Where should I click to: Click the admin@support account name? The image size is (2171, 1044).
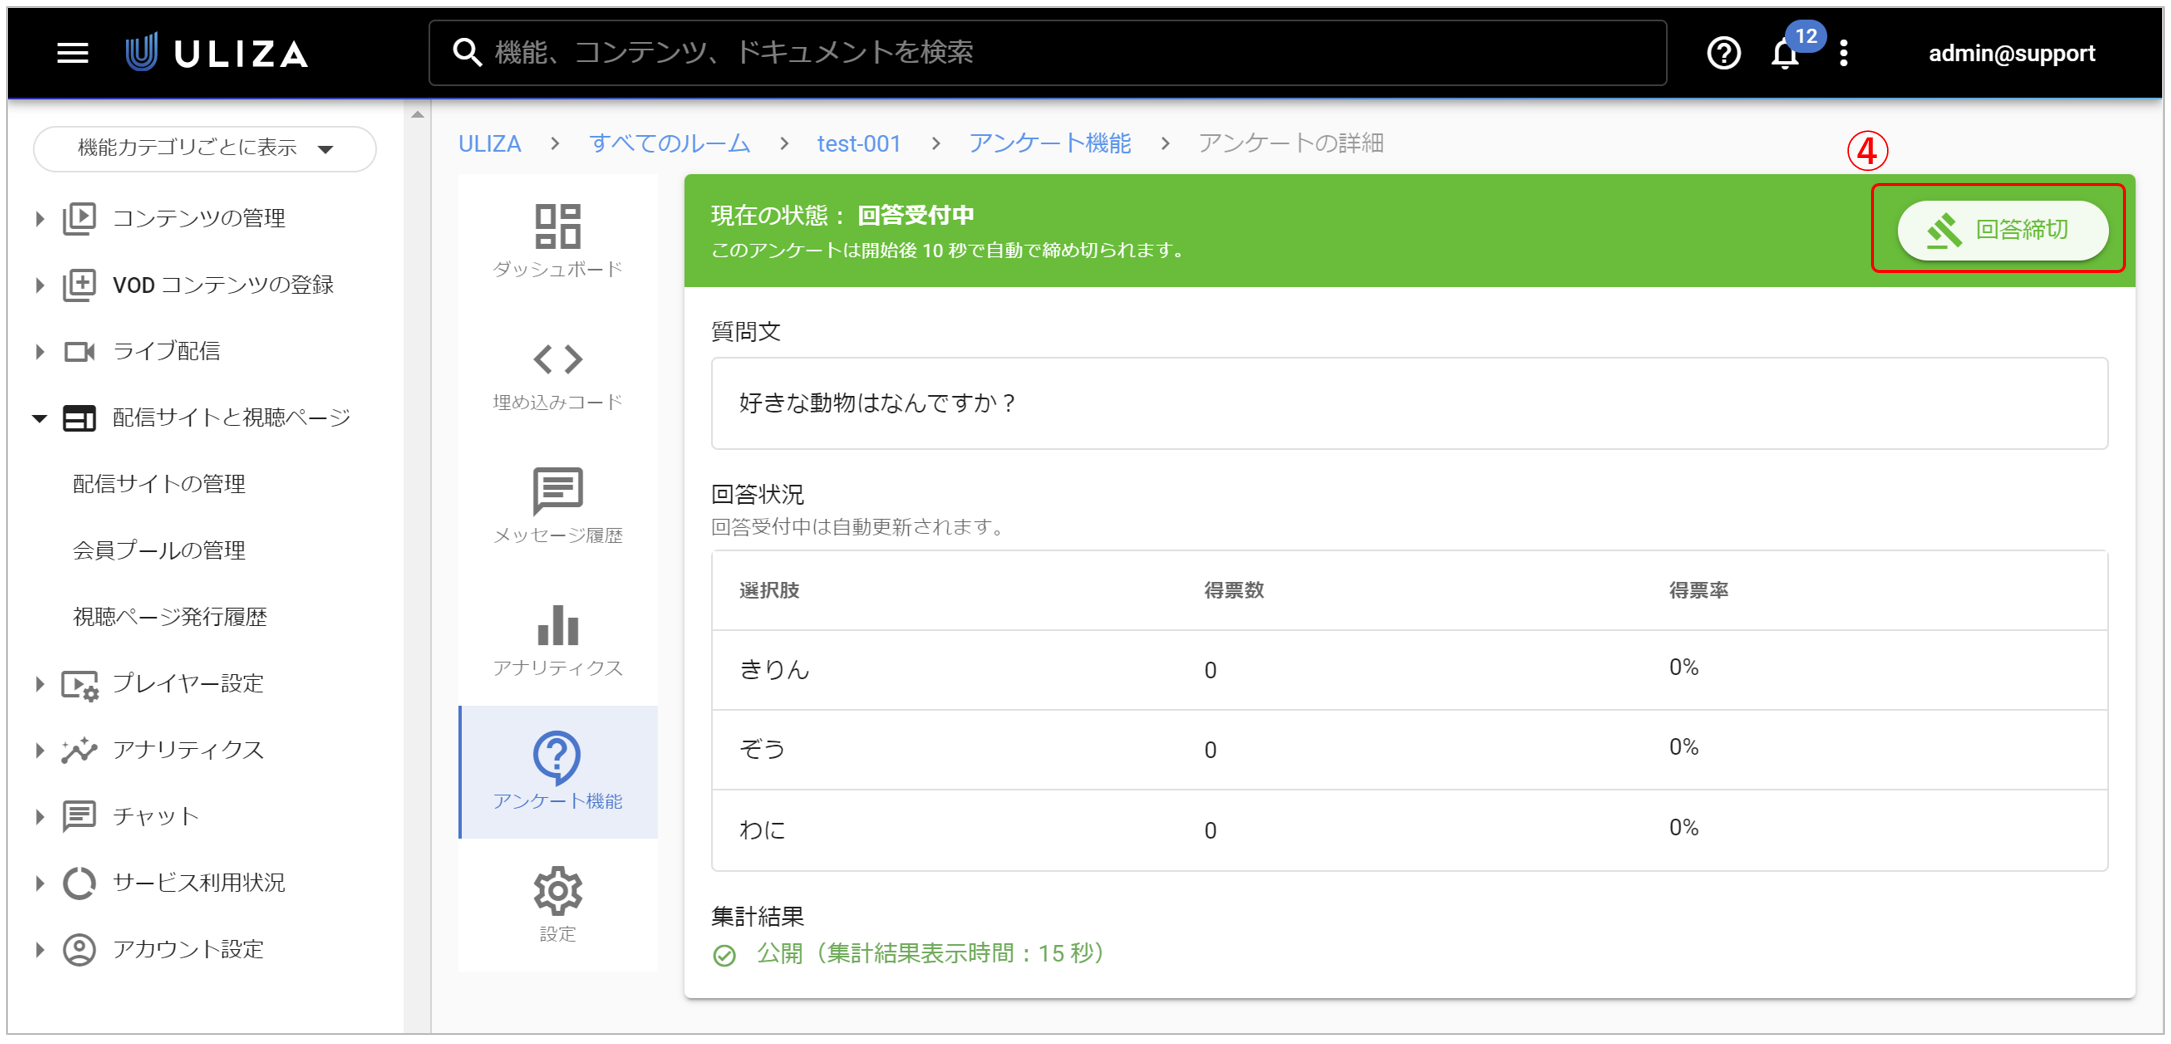pyautogui.click(x=2011, y=53)
